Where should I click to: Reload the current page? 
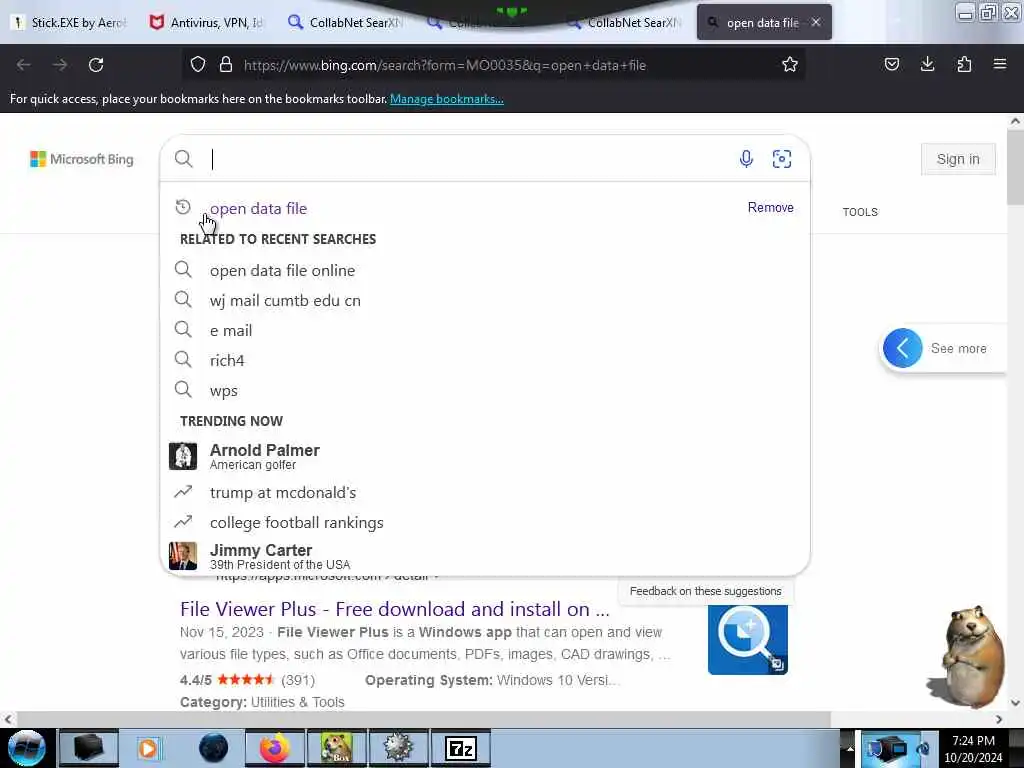tap(96, 65)
